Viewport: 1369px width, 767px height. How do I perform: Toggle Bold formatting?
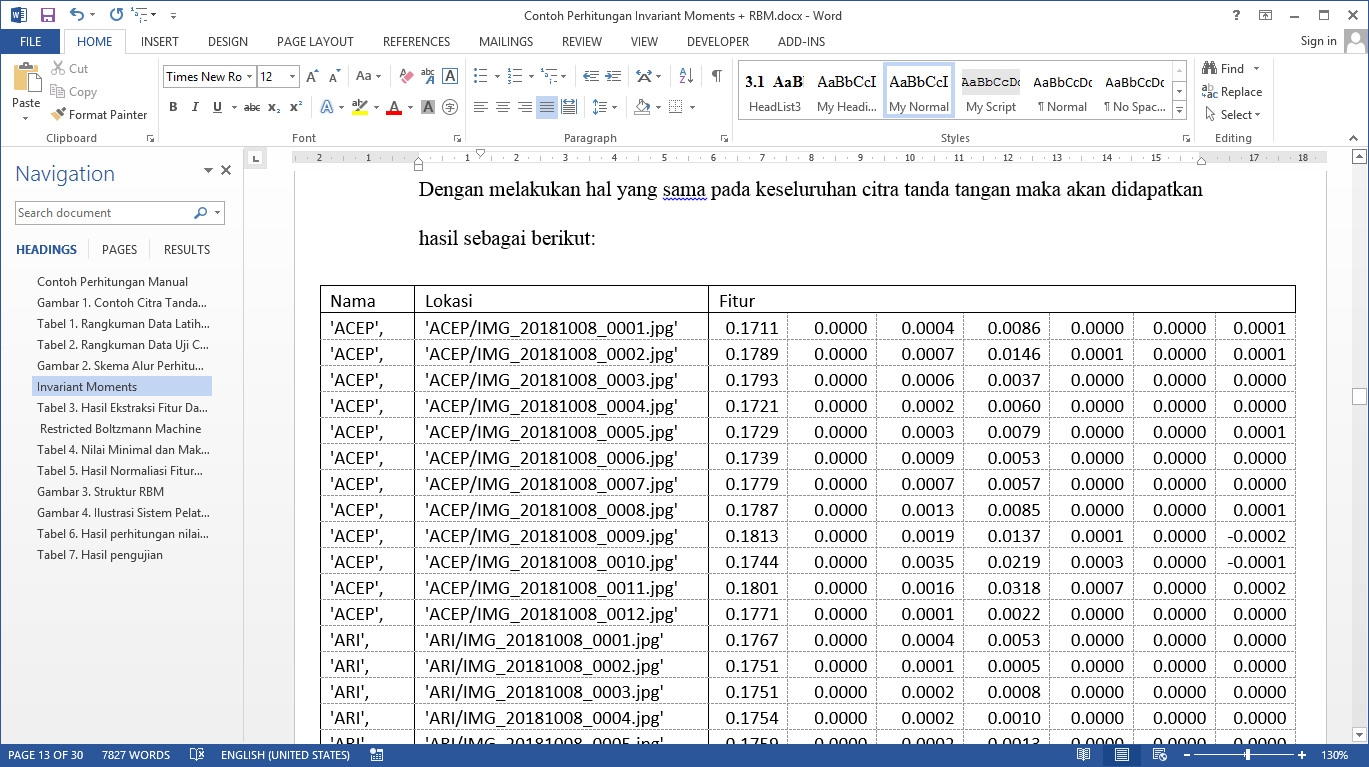point(173,107)
